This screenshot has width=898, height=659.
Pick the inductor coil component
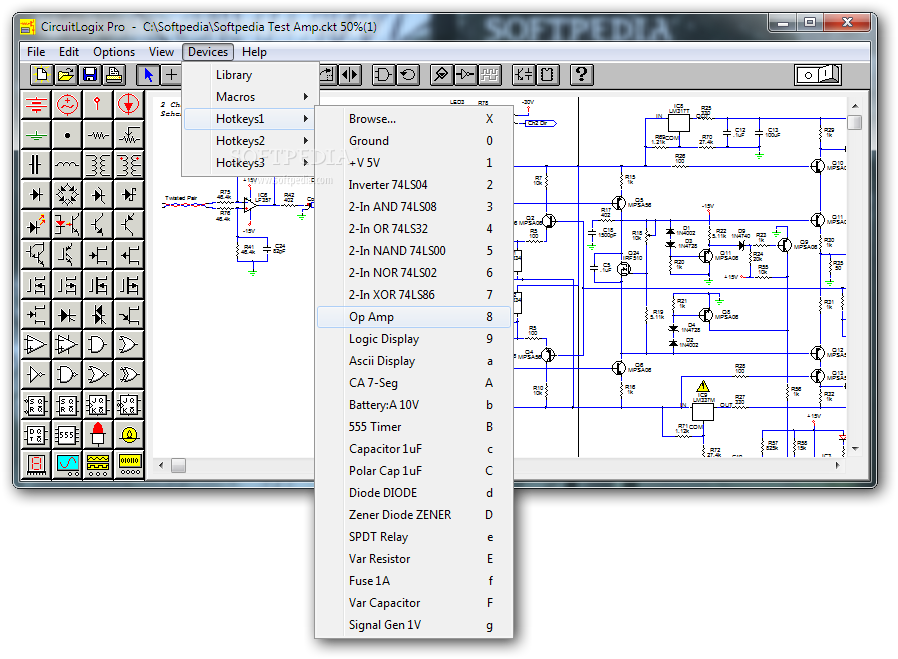tap(67, 164)
